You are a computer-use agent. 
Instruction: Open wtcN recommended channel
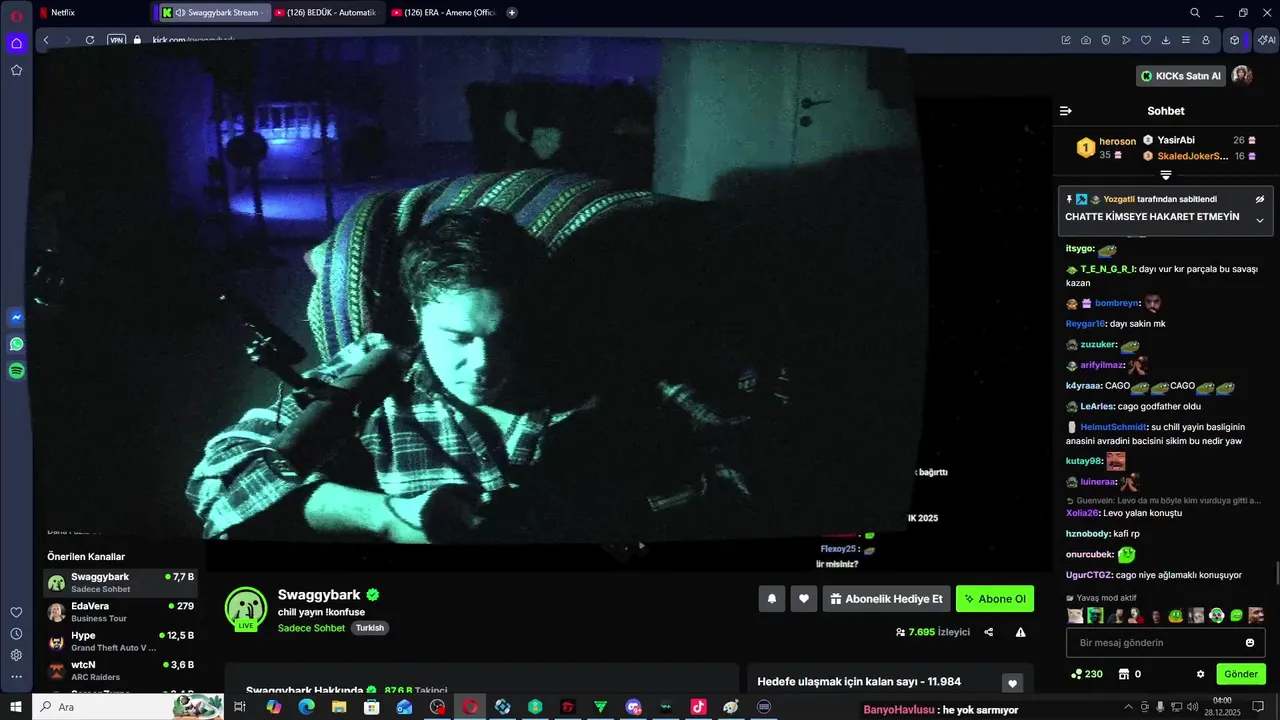coord(120,670)
